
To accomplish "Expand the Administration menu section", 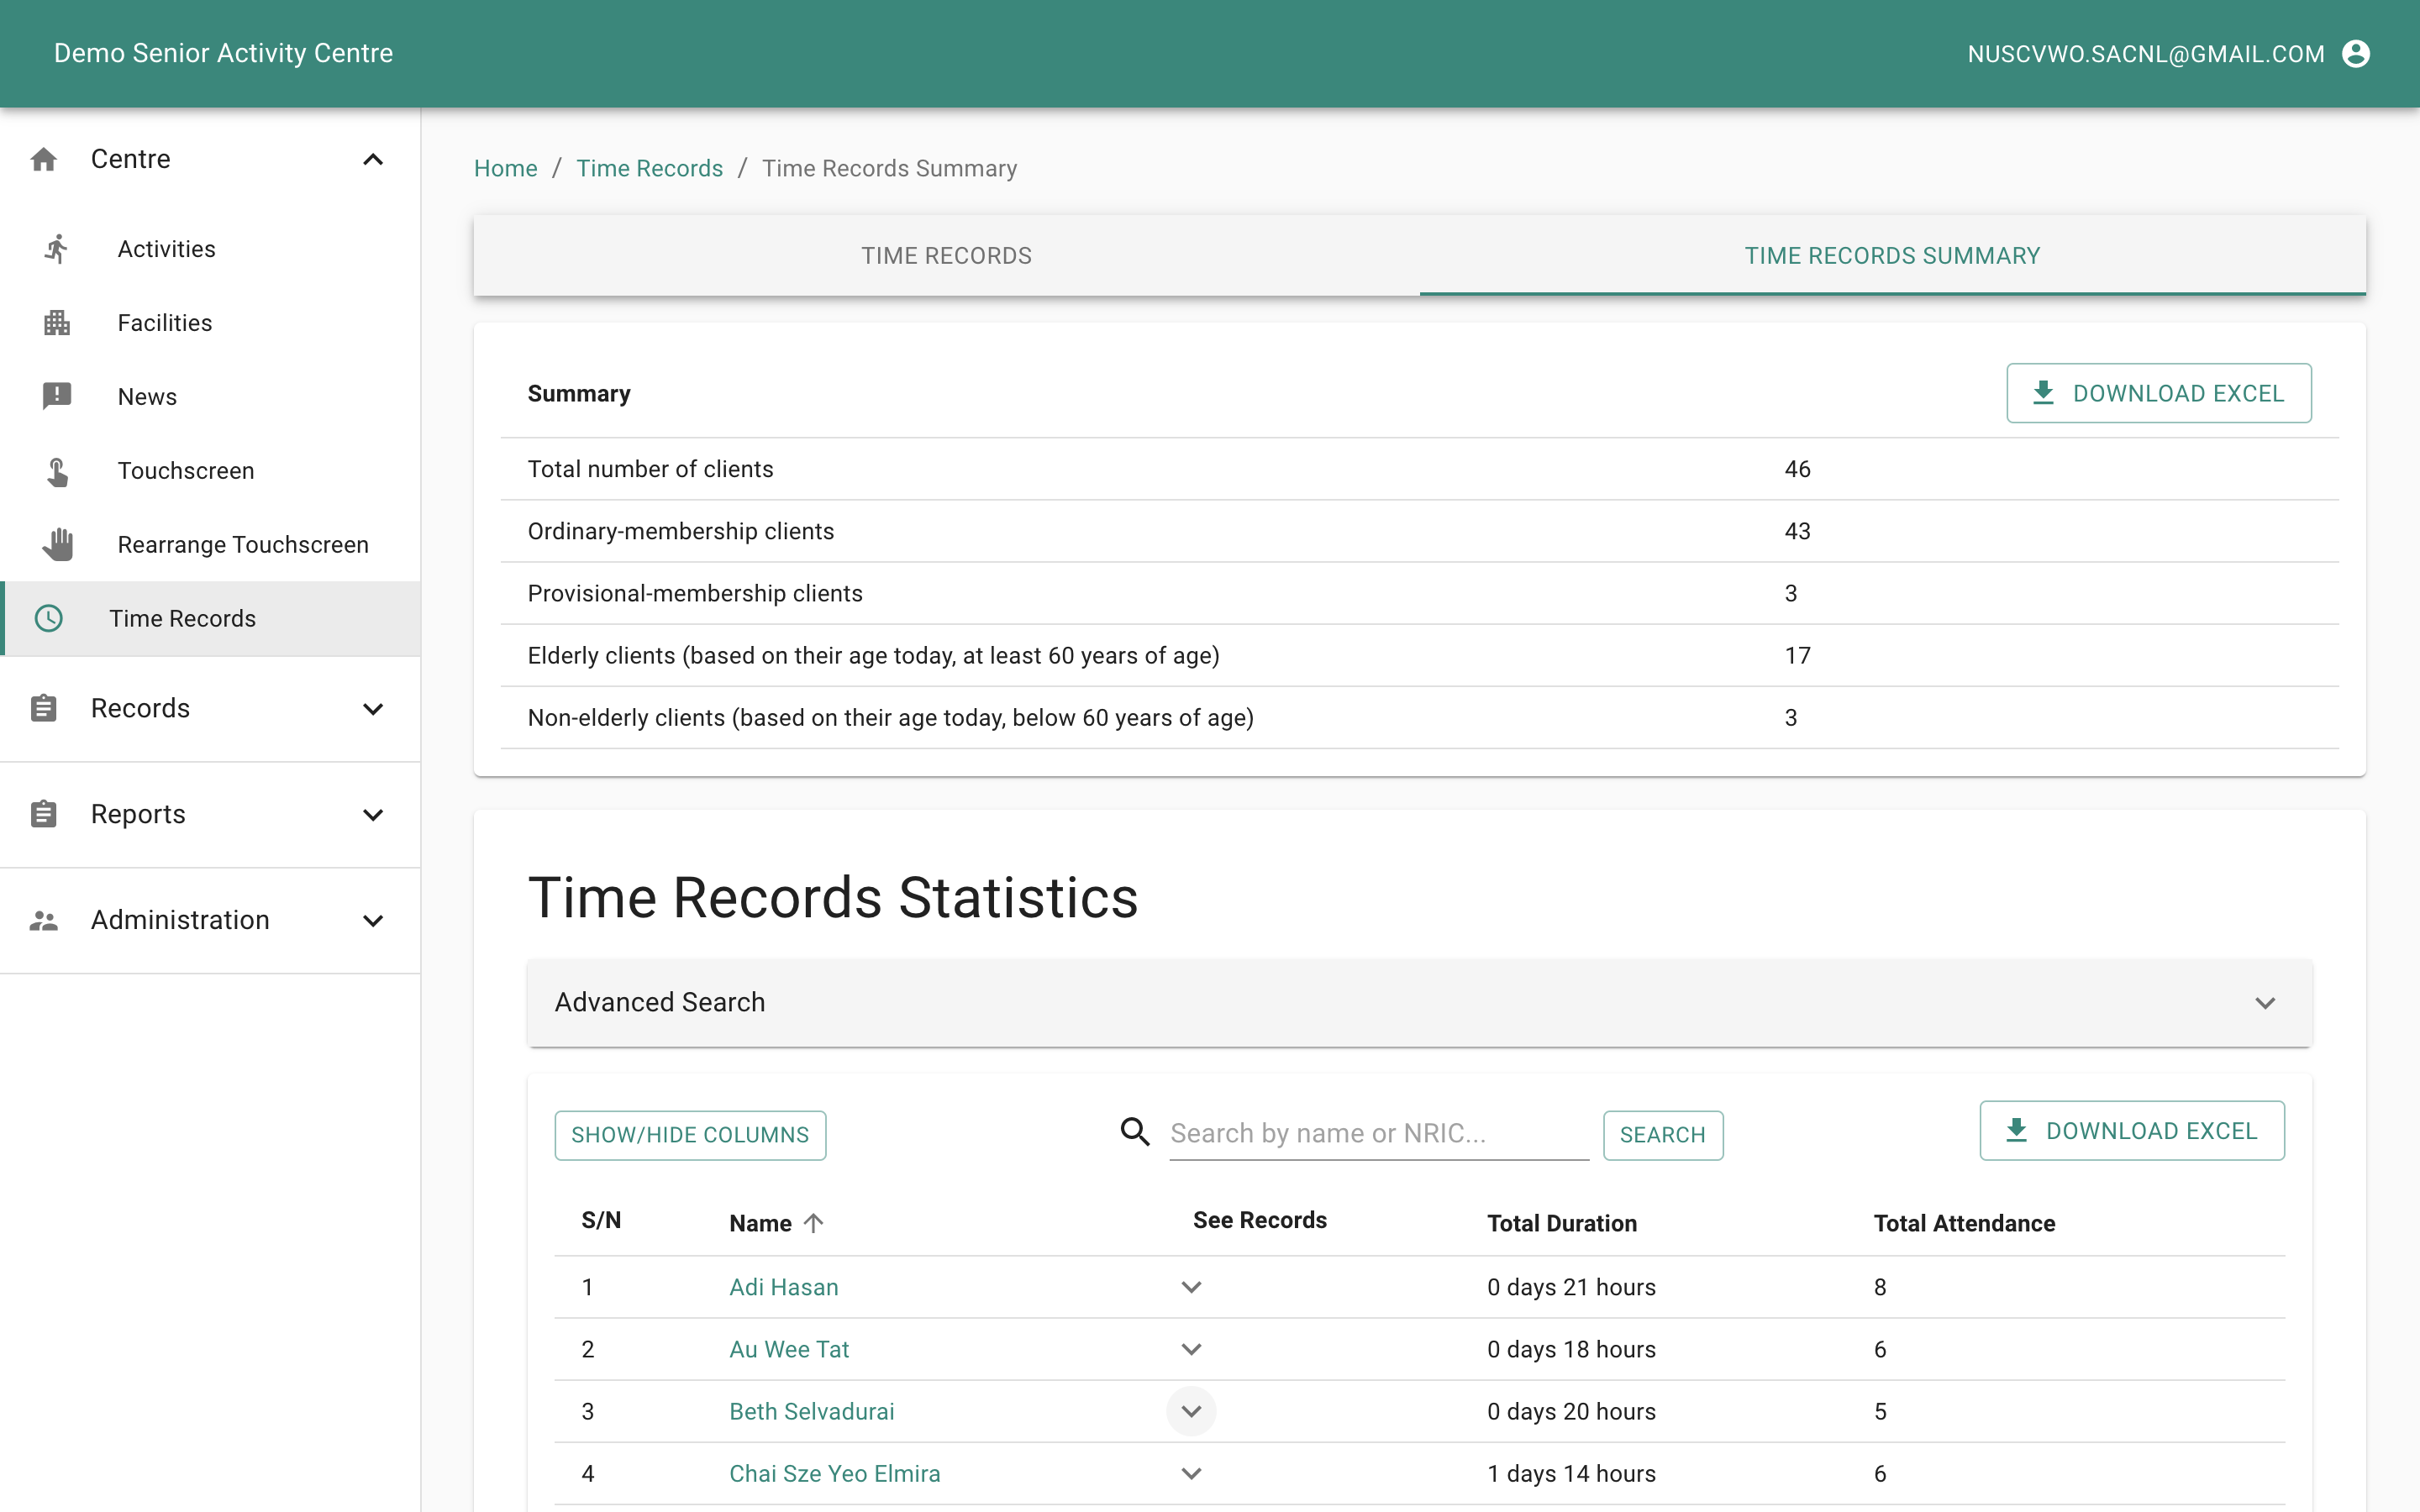I will [x=373, y=921].
